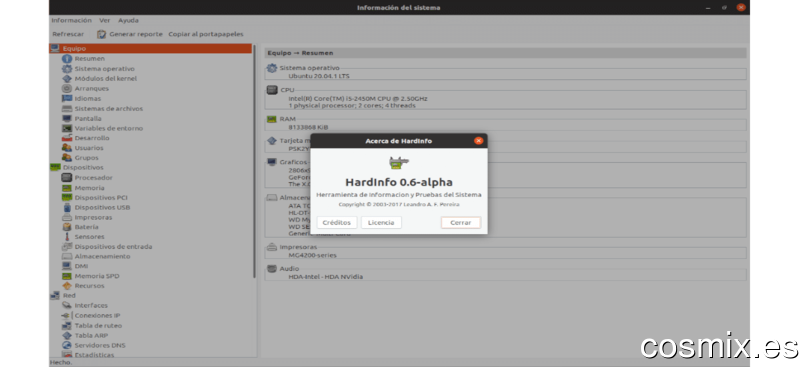Click the Sensores thermometer icon
800x367 pixels.
point(67,237)
